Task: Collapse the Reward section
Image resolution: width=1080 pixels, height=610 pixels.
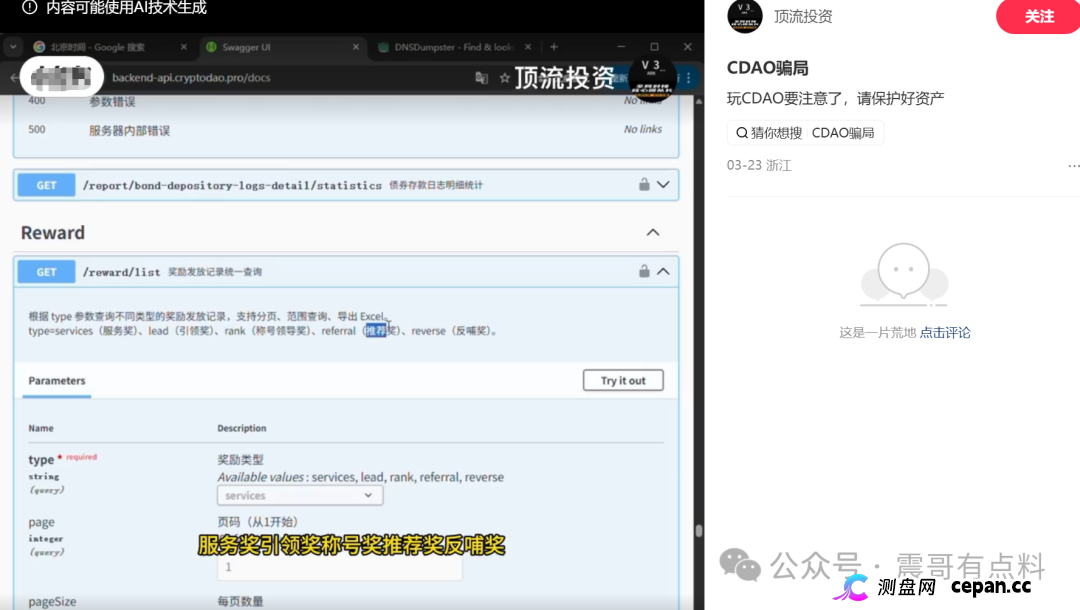Action: point(652,232)
